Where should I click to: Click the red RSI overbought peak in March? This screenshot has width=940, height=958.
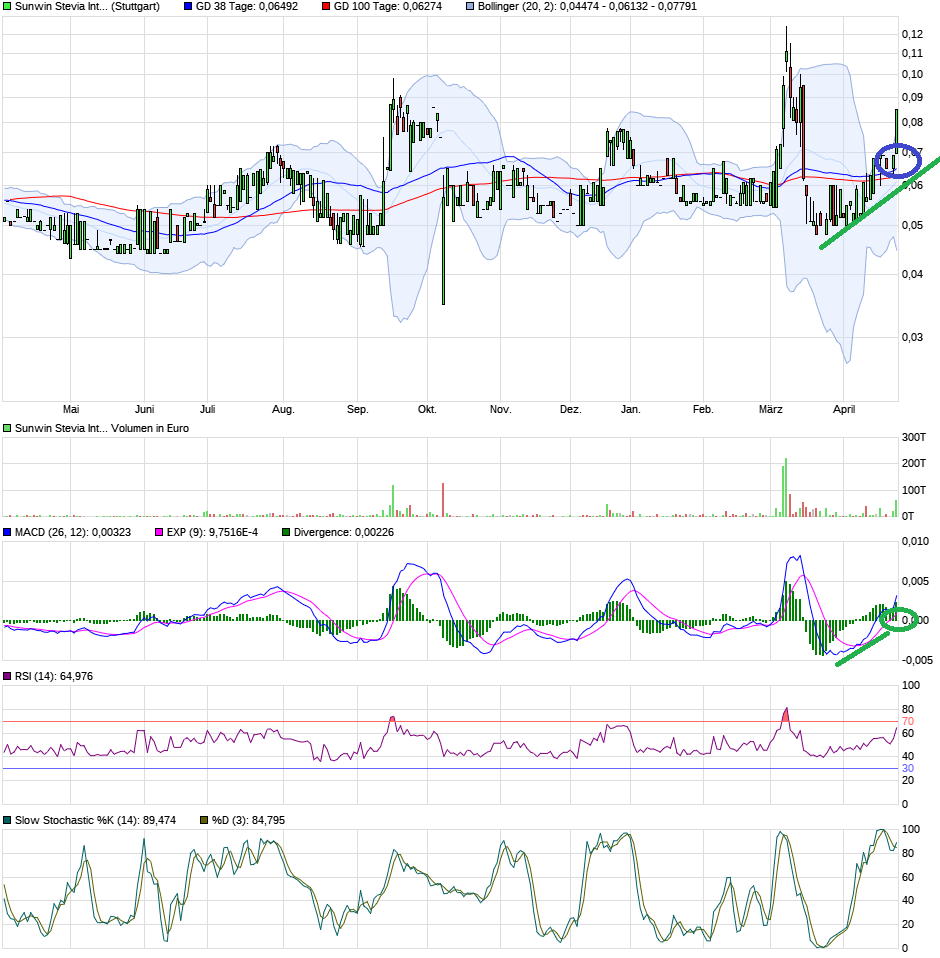[786, 715]
